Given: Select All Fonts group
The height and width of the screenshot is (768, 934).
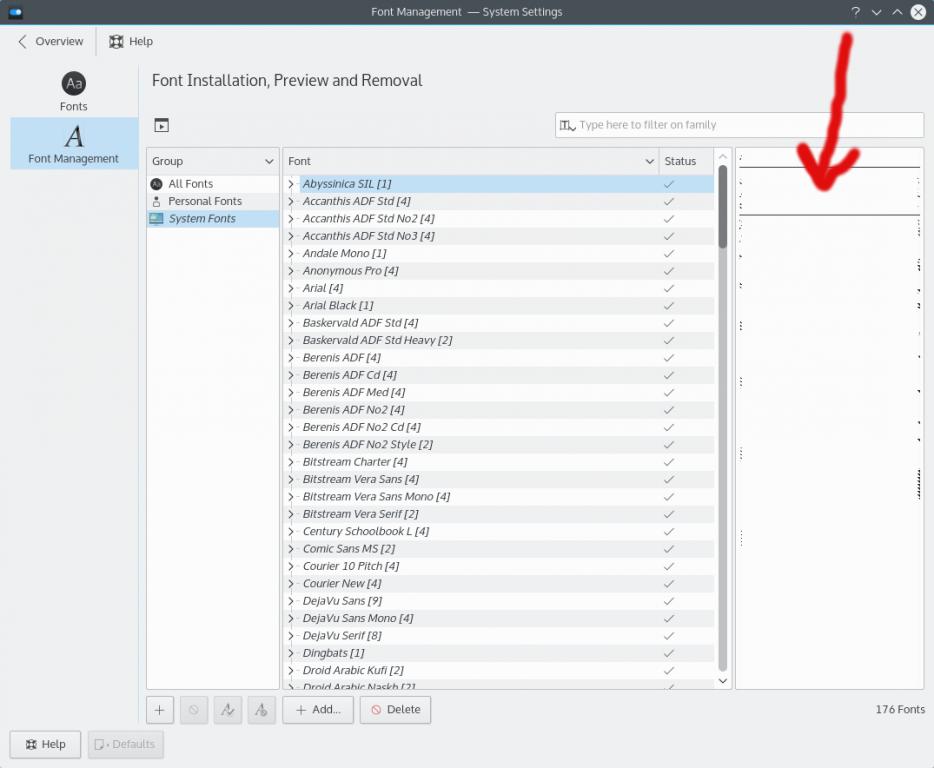Looking at the screenshot, I should pyautogui.click(x=190, y=184).
